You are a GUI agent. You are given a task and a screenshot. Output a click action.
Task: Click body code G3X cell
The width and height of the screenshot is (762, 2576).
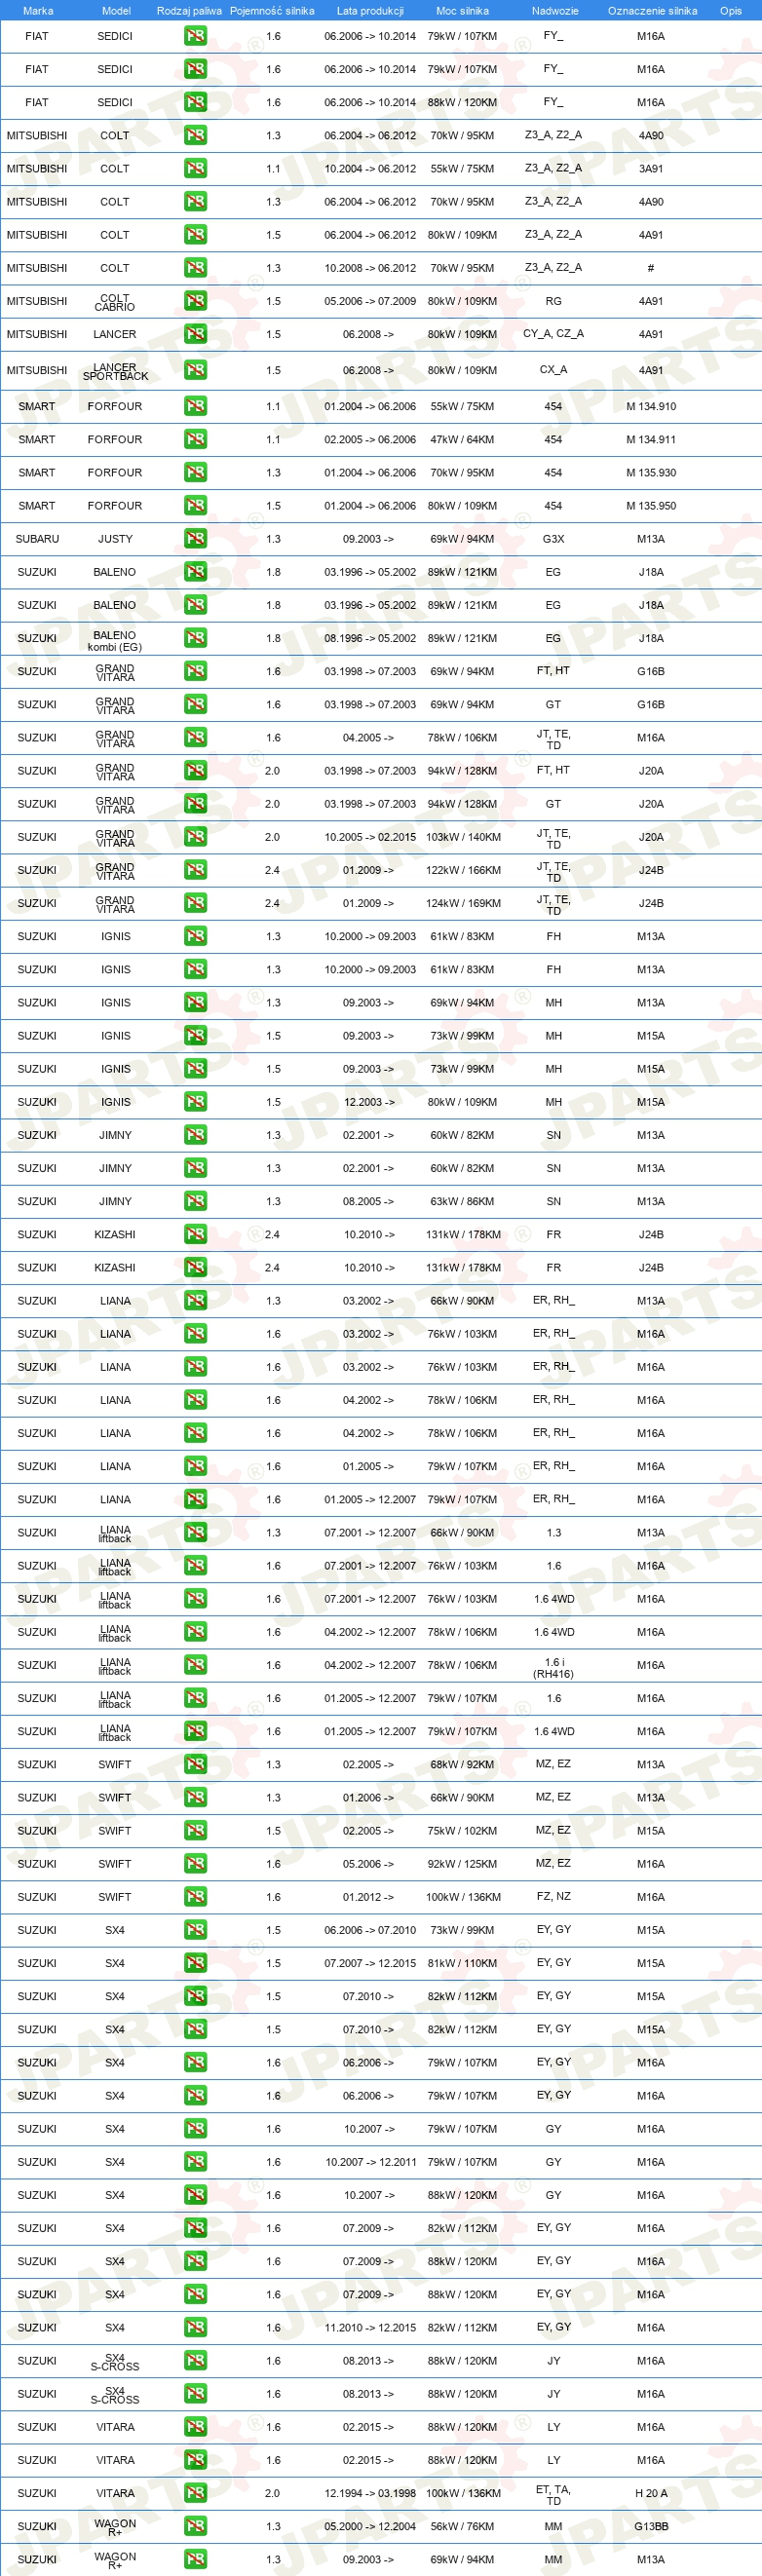(553, 539)
